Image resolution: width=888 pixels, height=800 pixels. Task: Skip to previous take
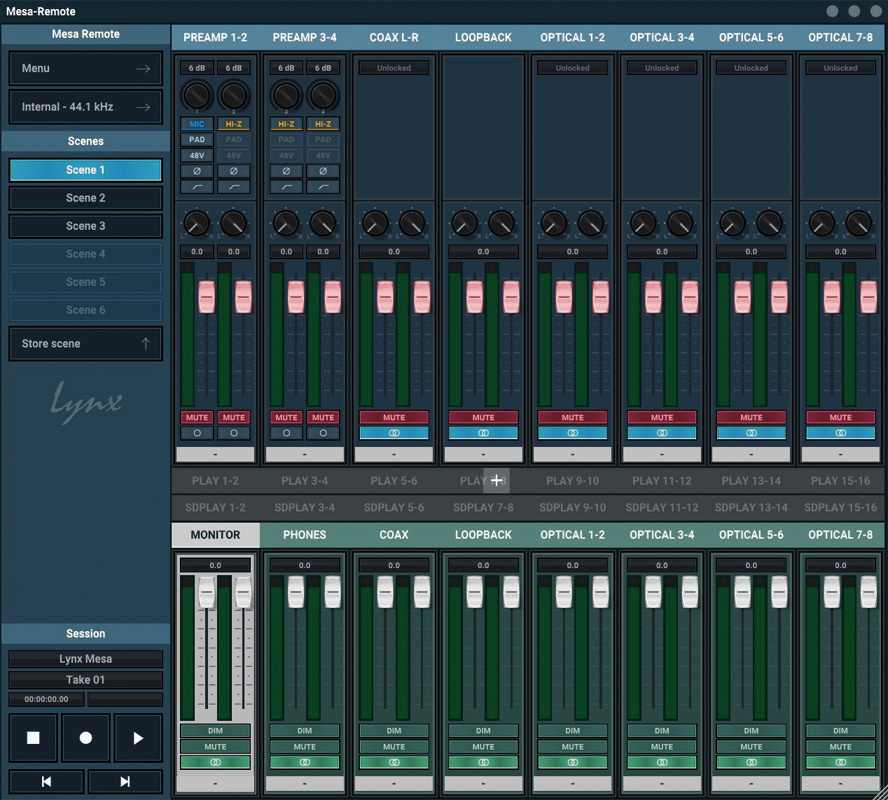click(x=46, y=781)
